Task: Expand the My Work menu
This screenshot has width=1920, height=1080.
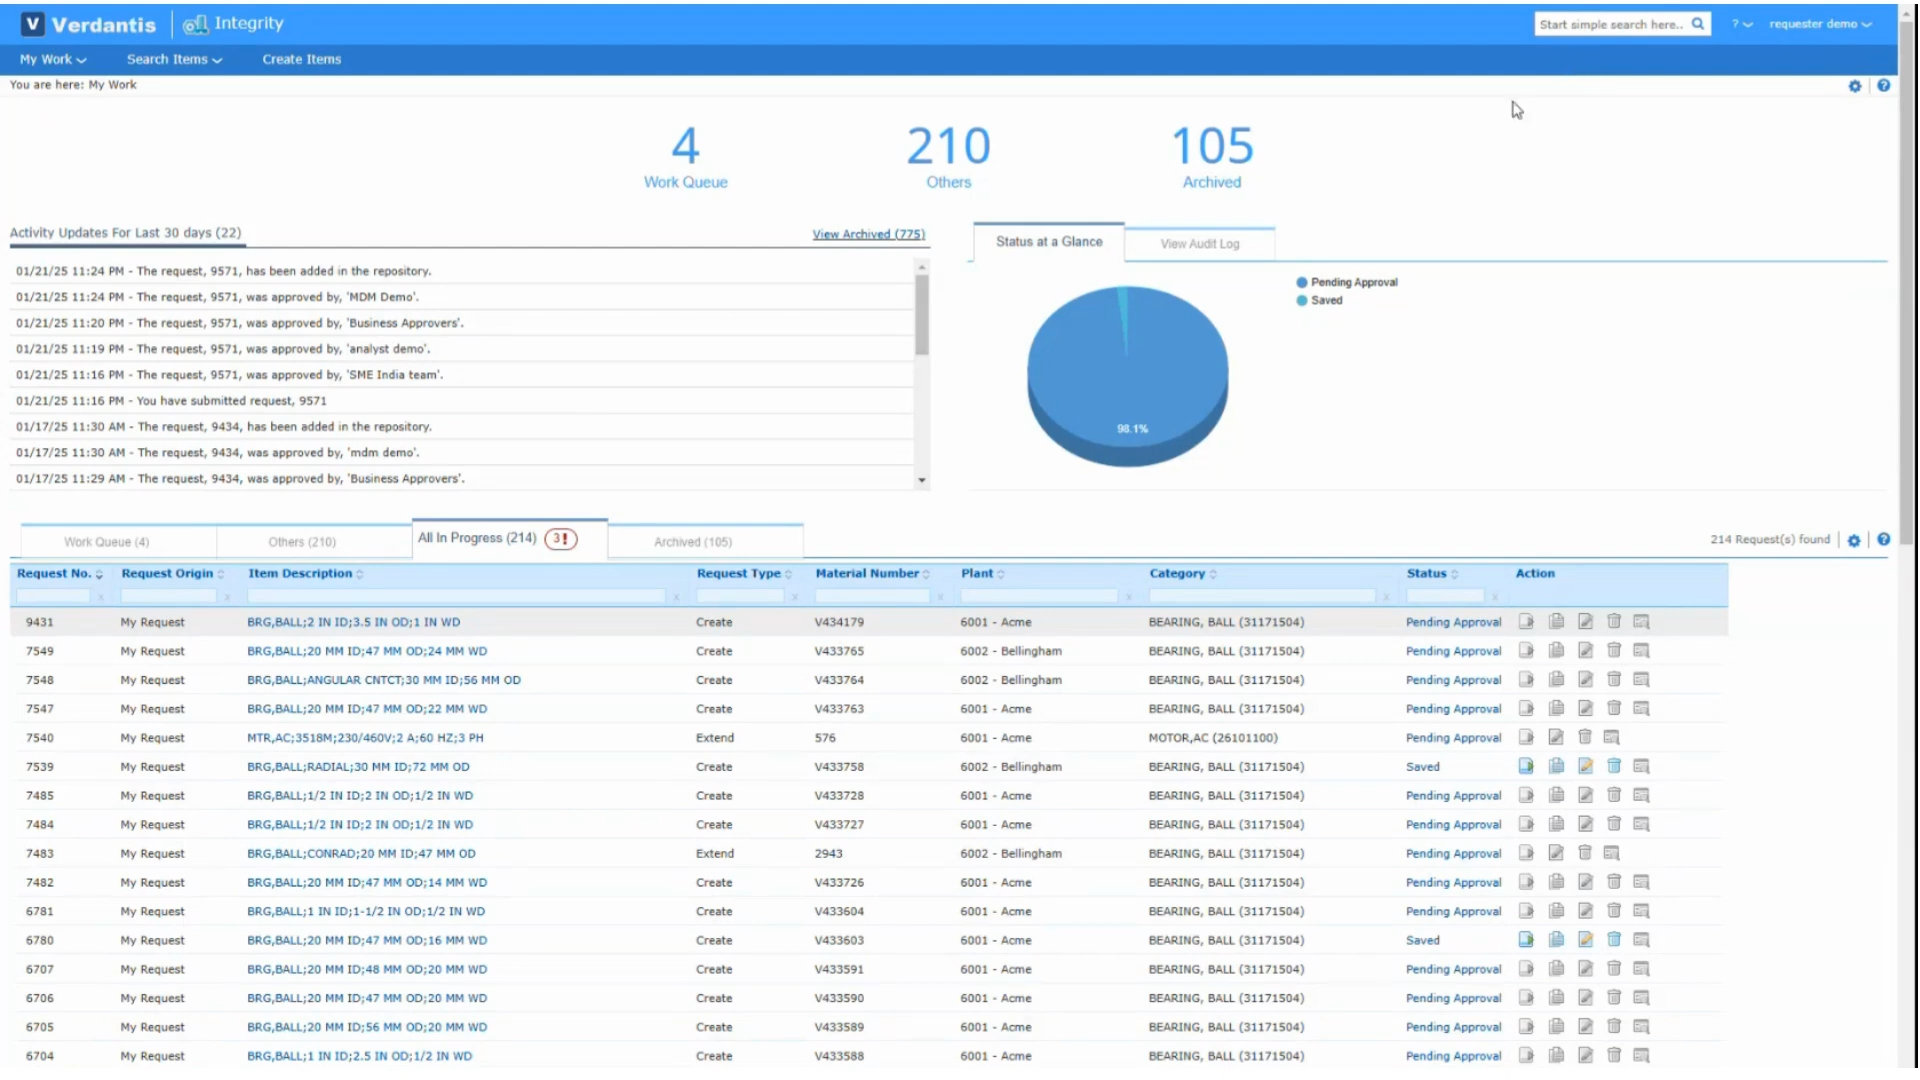Action: click(53, 60)
